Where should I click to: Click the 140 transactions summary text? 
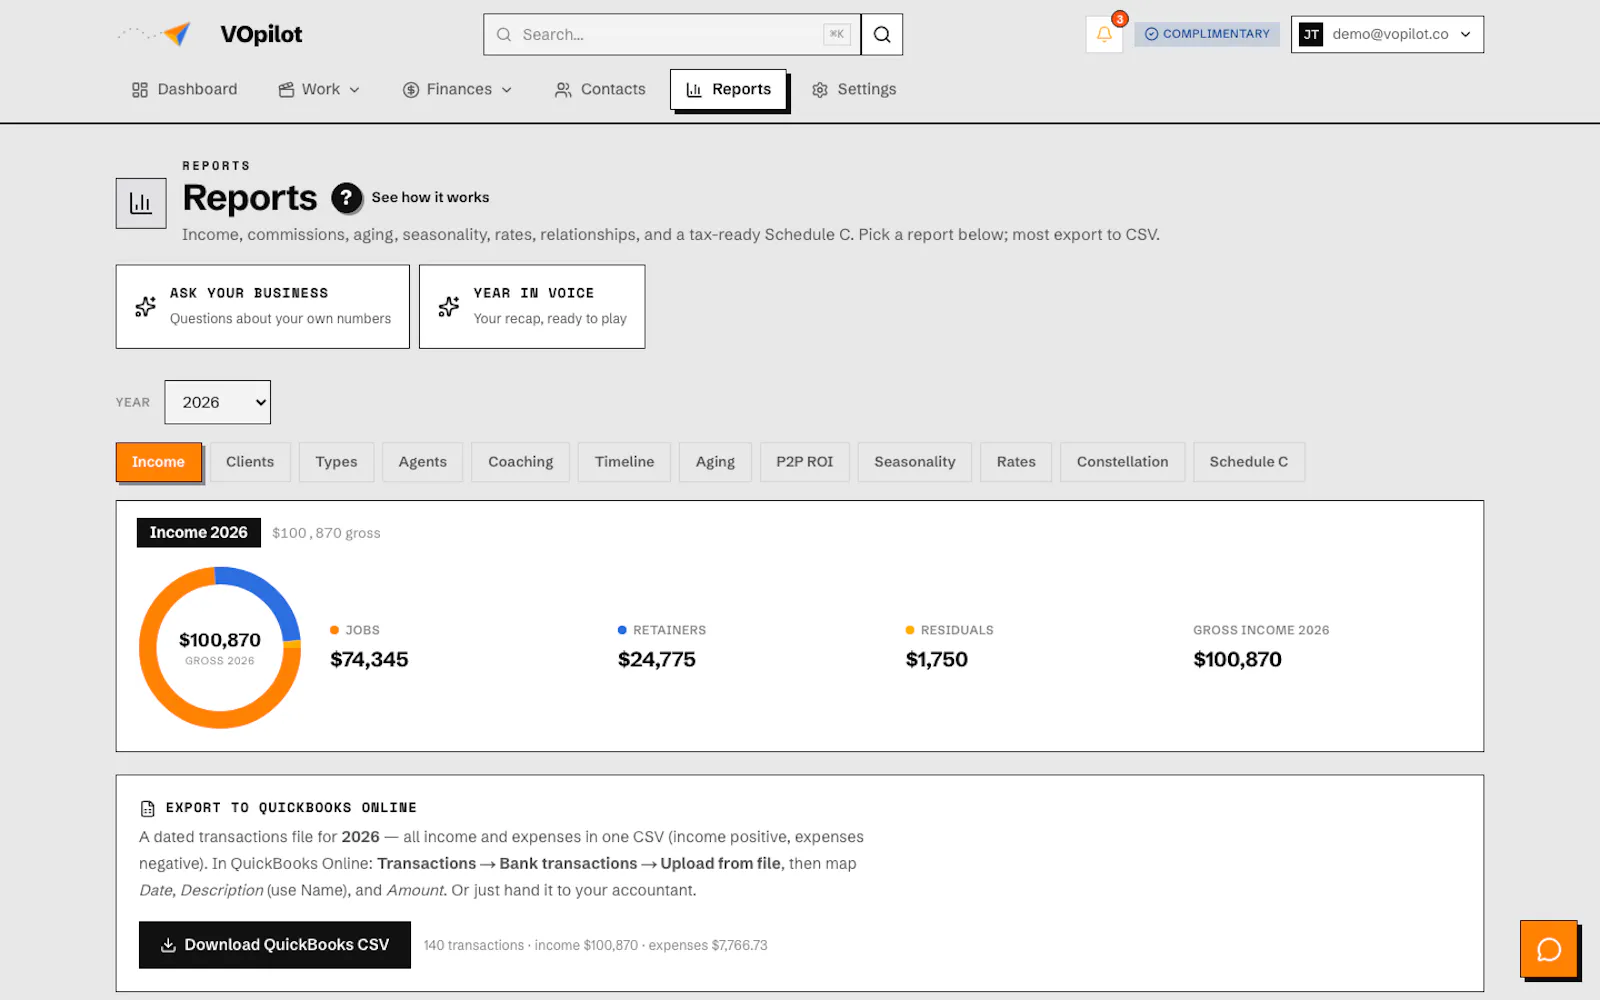(x=595, y=946)
